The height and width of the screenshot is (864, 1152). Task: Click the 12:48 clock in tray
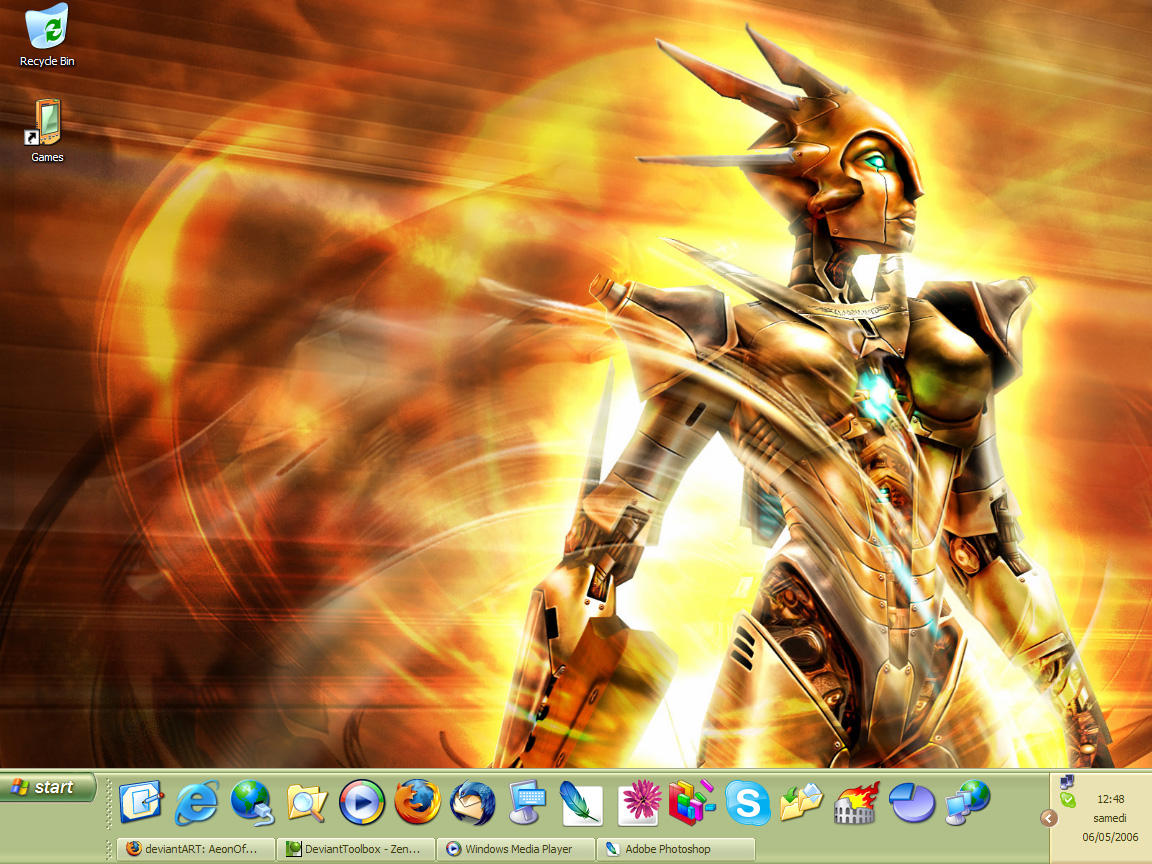(x=1110, y=799)
